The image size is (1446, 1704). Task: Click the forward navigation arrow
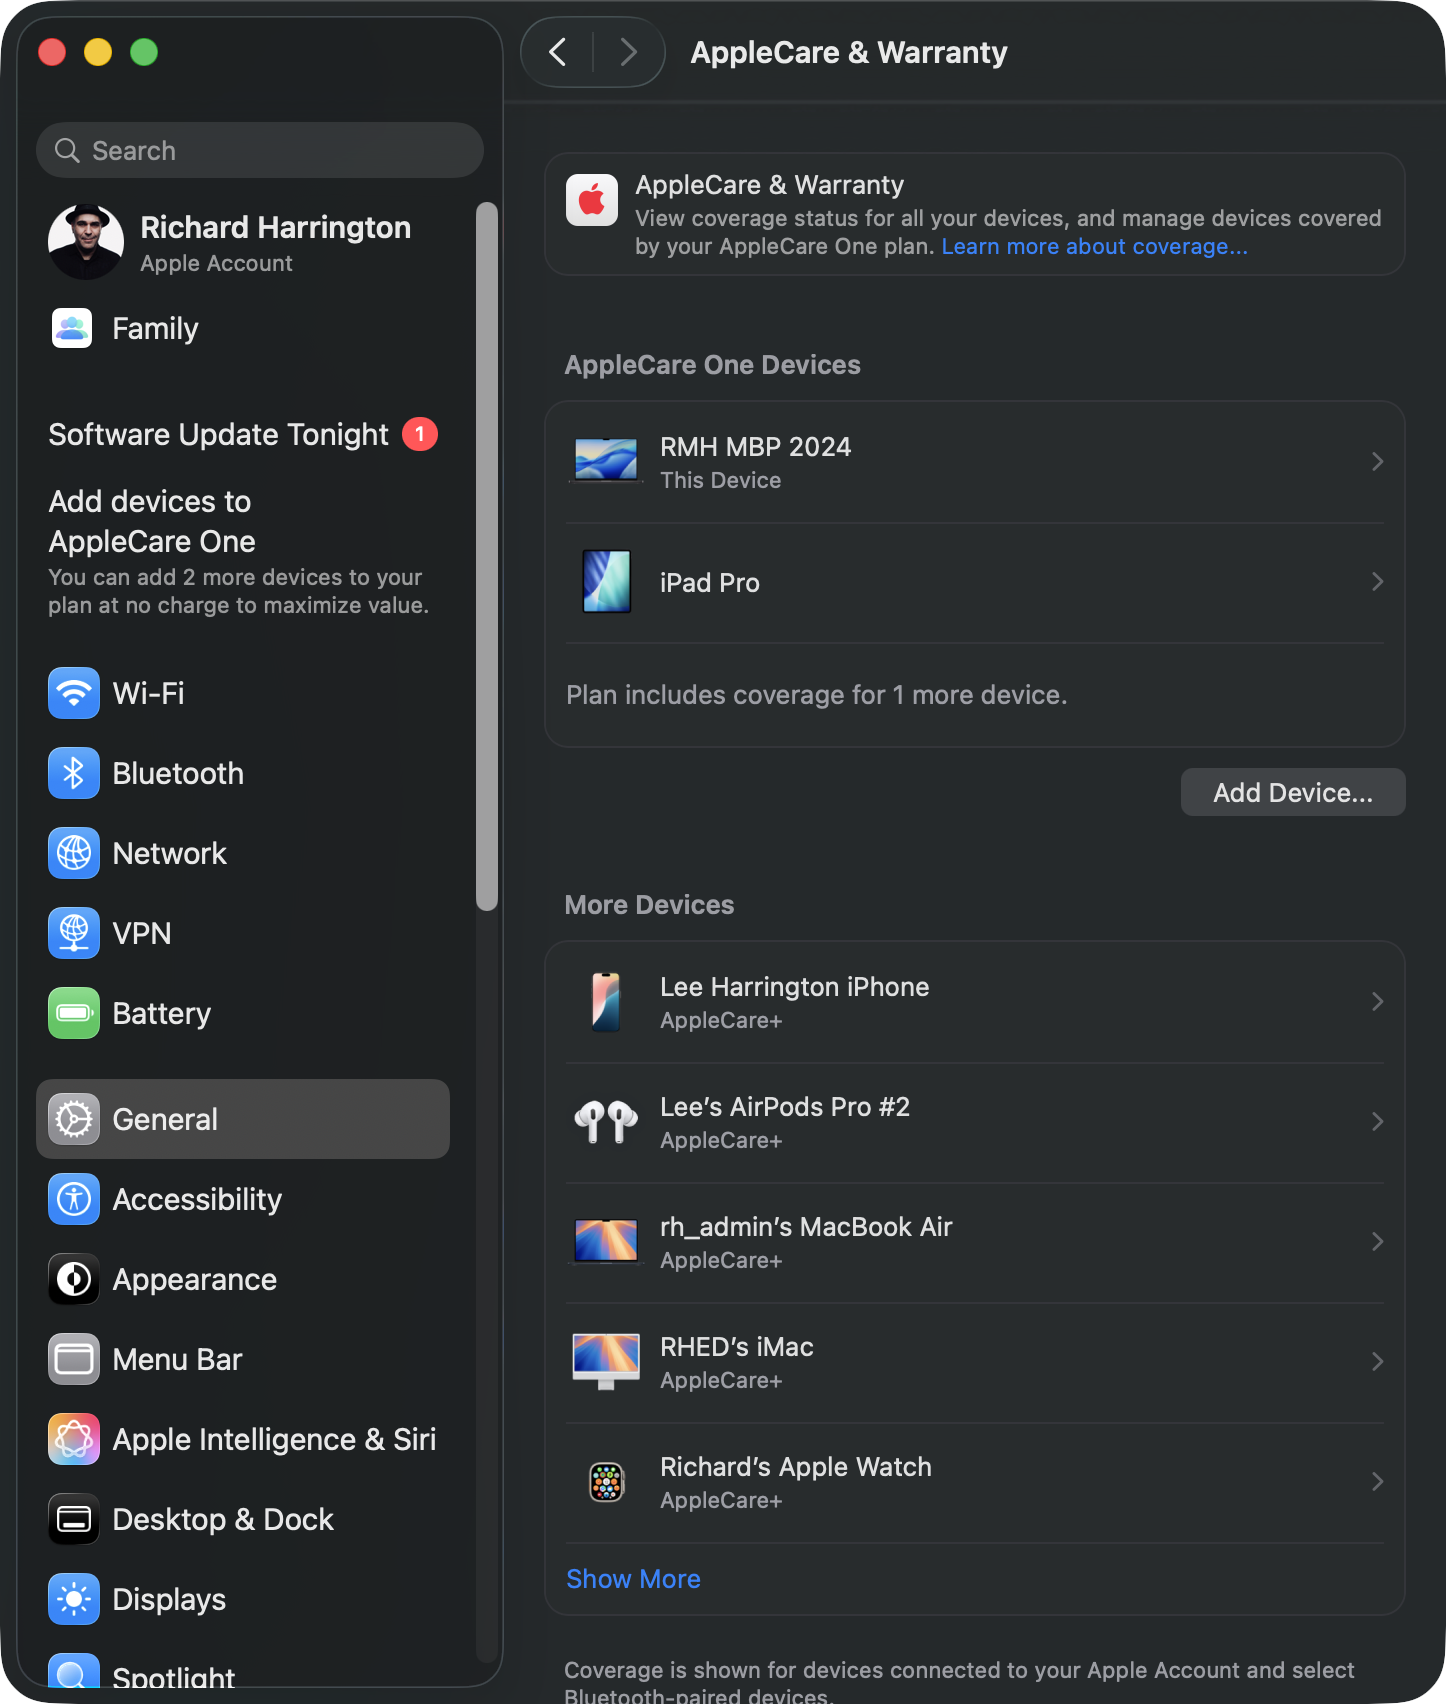pos(628,52)
